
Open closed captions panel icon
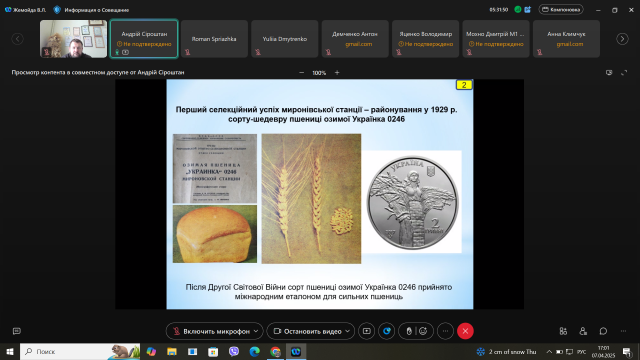17,331
